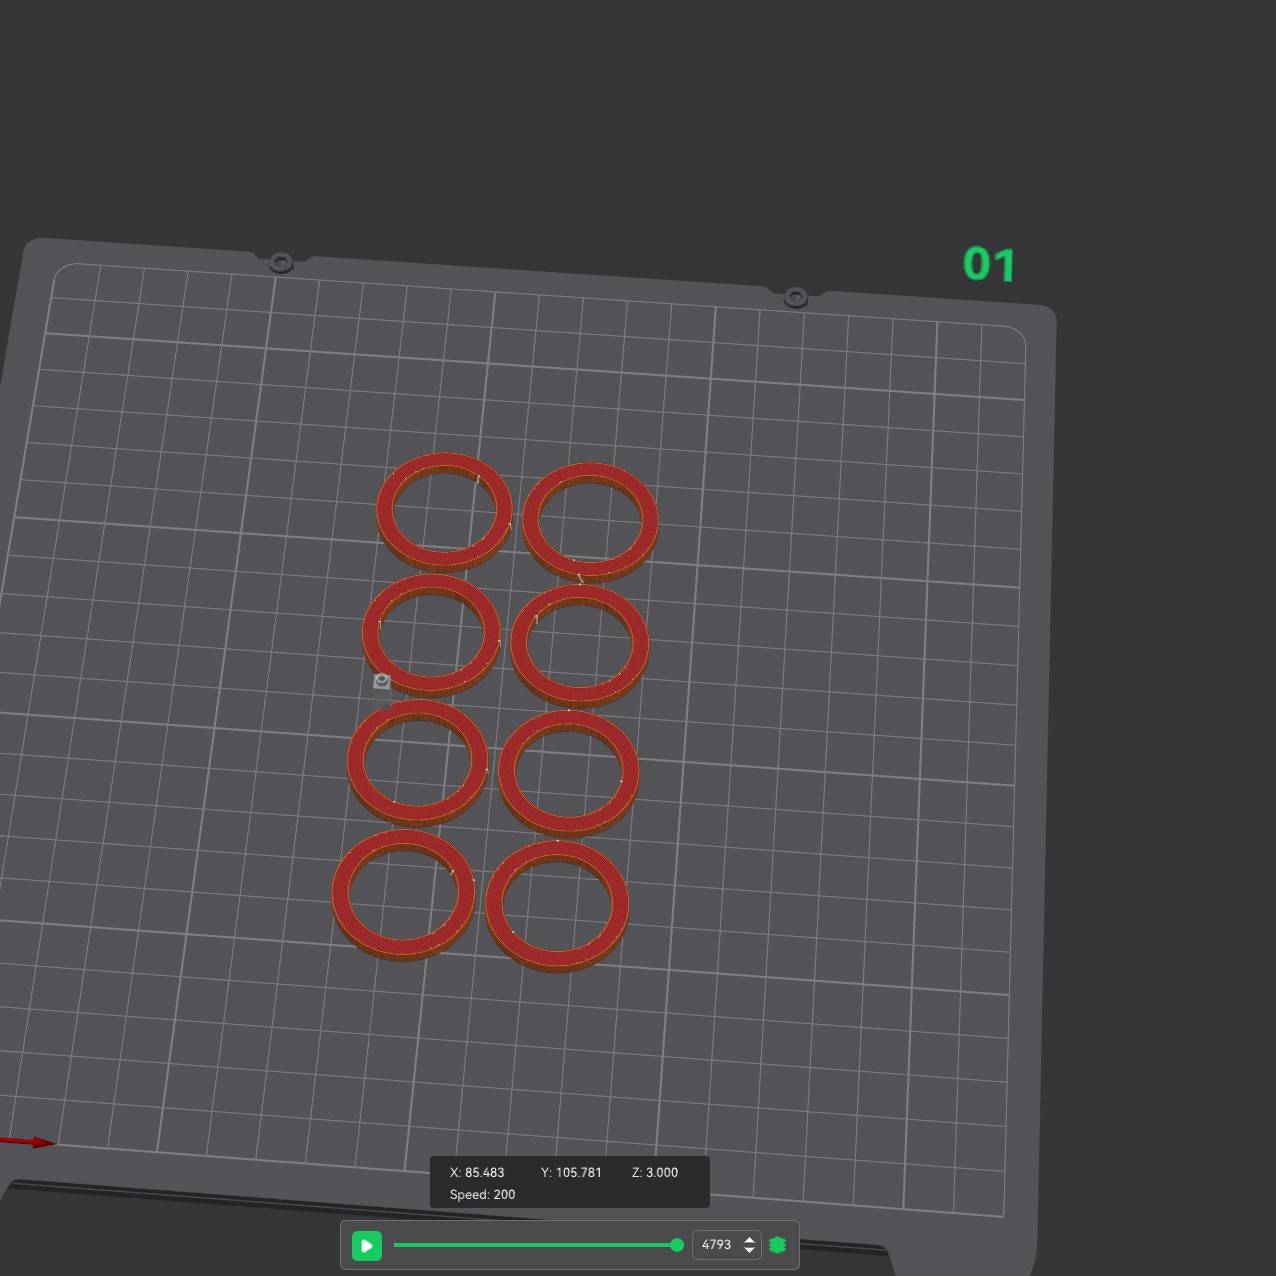Play the G-code toolpath animation
This screenshot has height=1276, width=1276.
367,1246
